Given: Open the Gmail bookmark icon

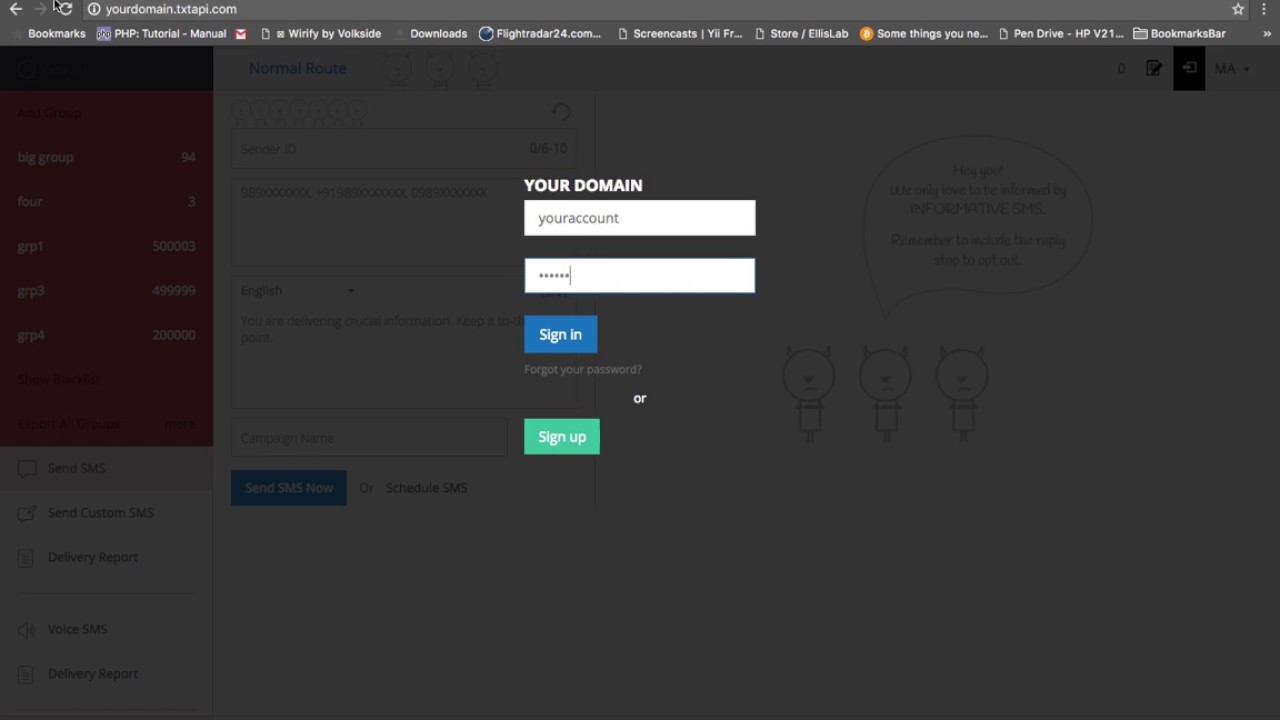Looking at the screenshot, I should (x=241, y=33).
